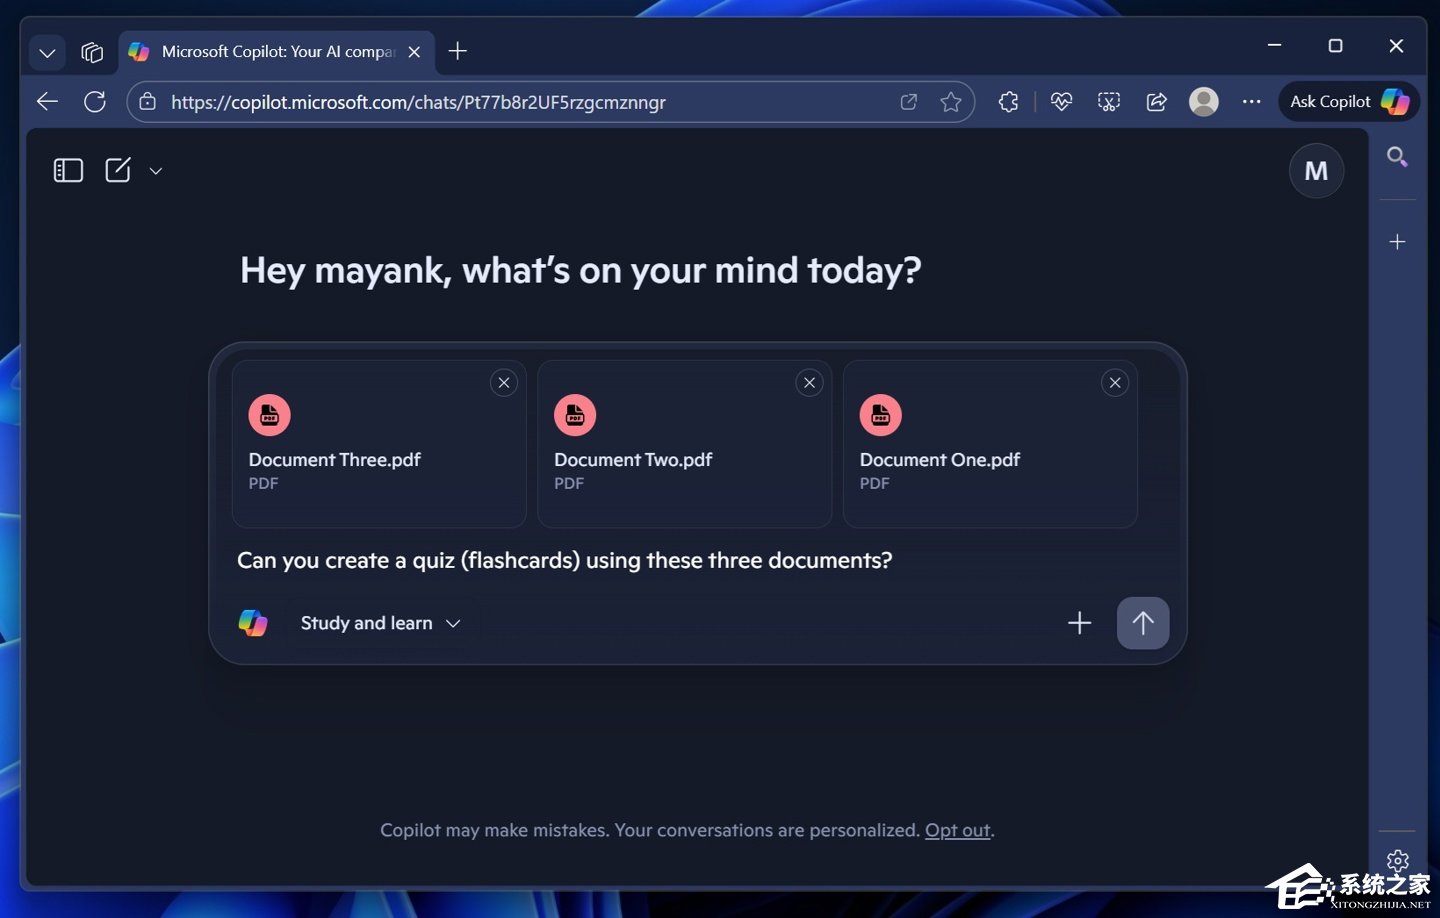Open Edge sidebar search icon

point(1397,157)
